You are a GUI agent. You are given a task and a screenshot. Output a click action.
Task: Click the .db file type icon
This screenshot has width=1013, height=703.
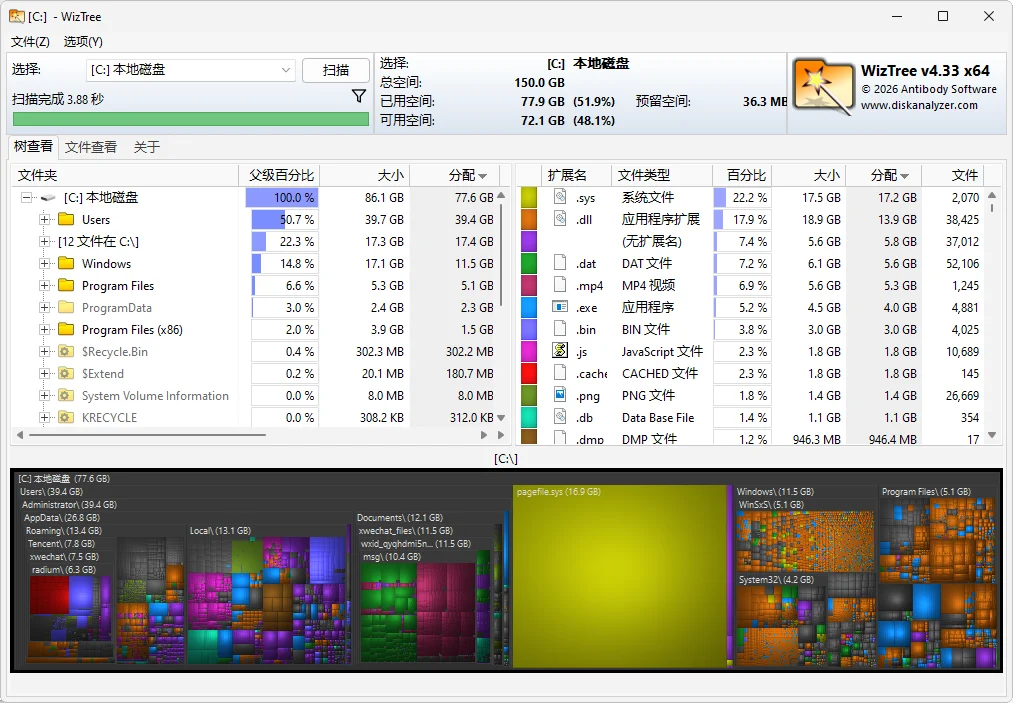click(x=560, y=416)
